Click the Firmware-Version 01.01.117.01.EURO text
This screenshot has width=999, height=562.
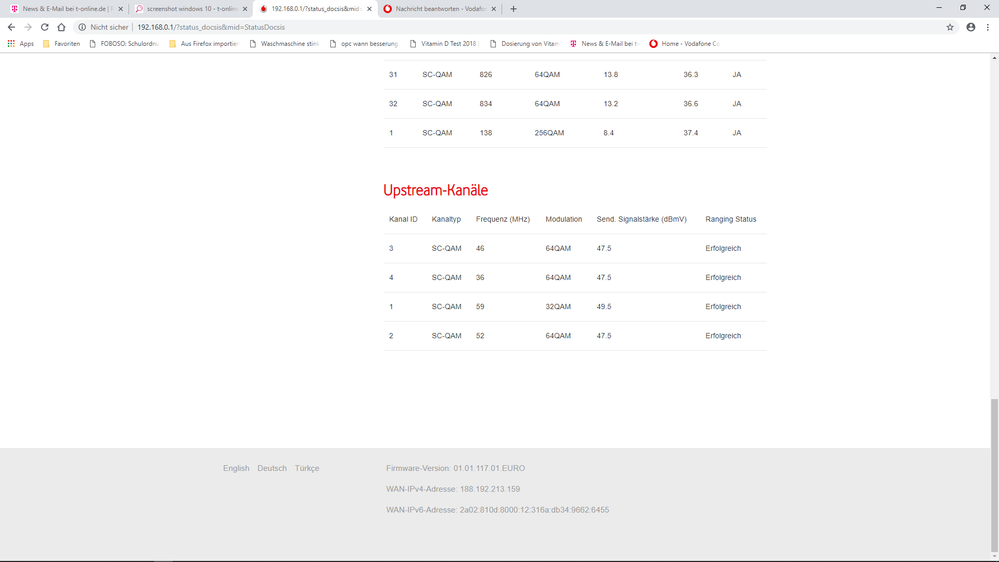coord(456,468)
